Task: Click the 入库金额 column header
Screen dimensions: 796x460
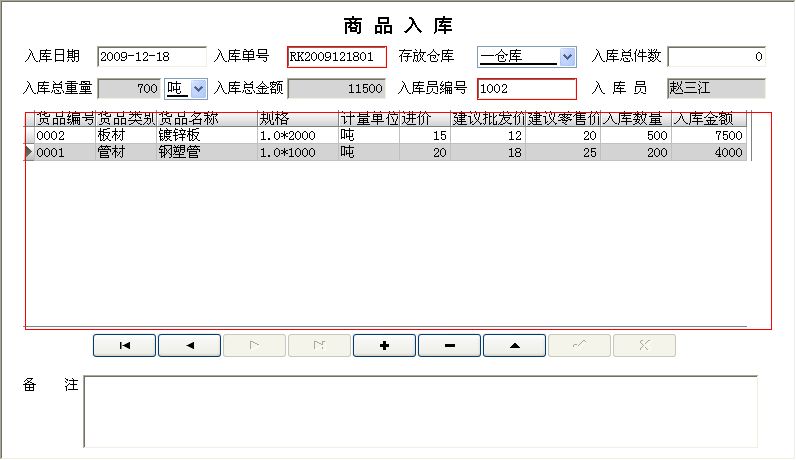Action: [709, 119]
